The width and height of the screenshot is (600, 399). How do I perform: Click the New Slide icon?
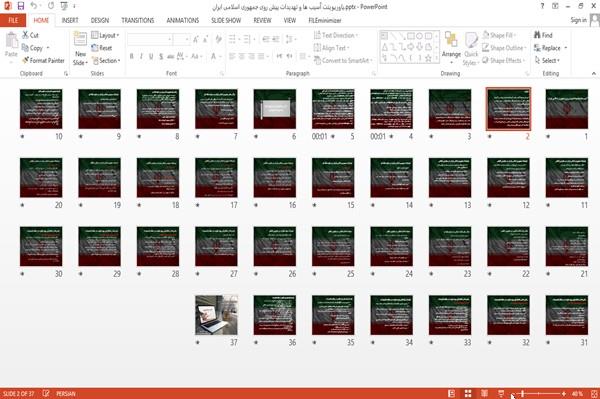tap(80, 39)
